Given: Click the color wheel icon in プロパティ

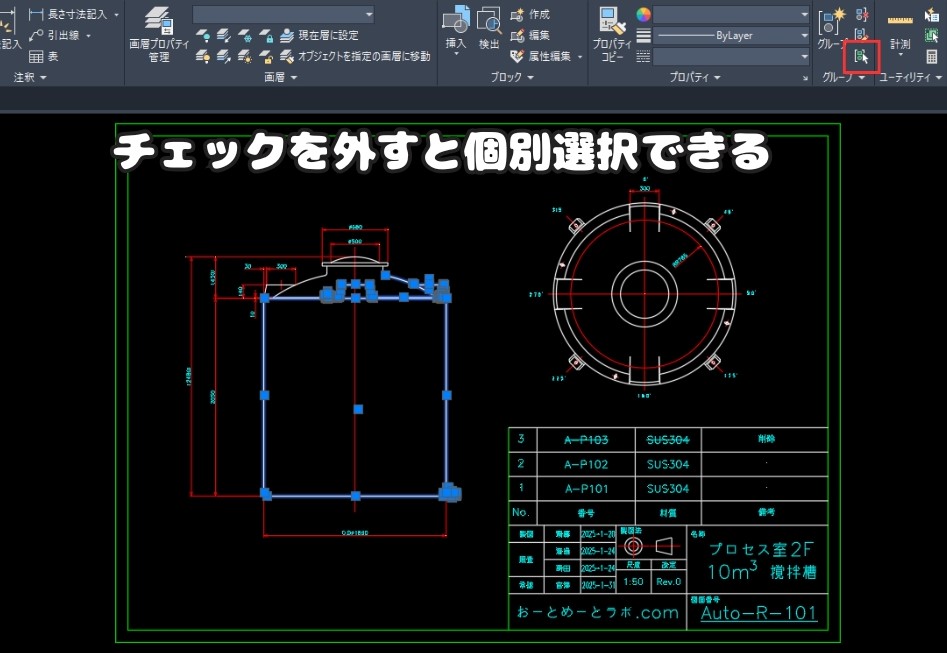Looking at the screenshot, I should pyautogui.click(x=644, y=14).
